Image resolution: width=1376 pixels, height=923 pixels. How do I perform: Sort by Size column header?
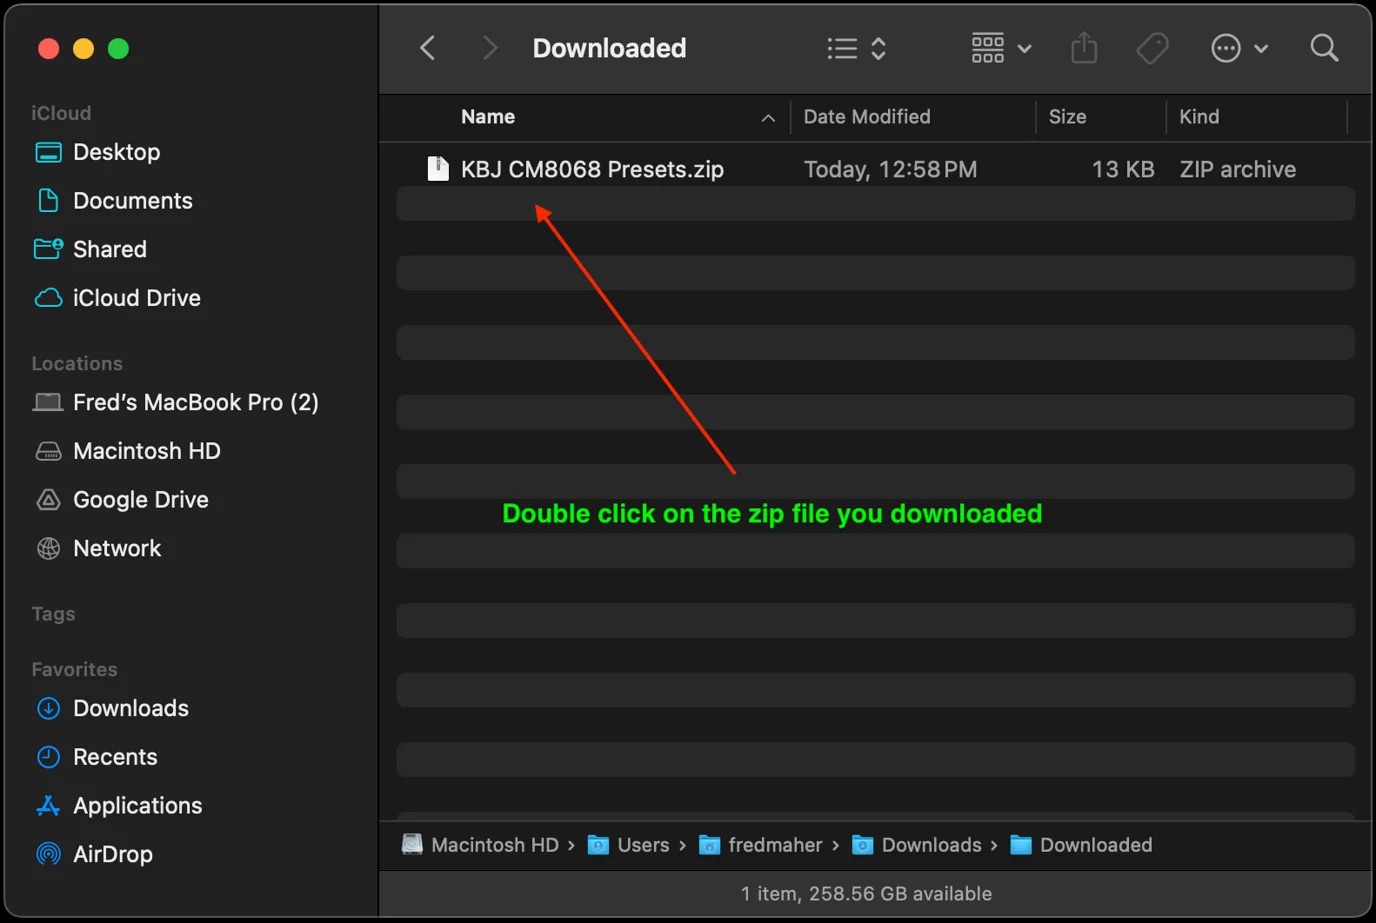[1067, 117]
